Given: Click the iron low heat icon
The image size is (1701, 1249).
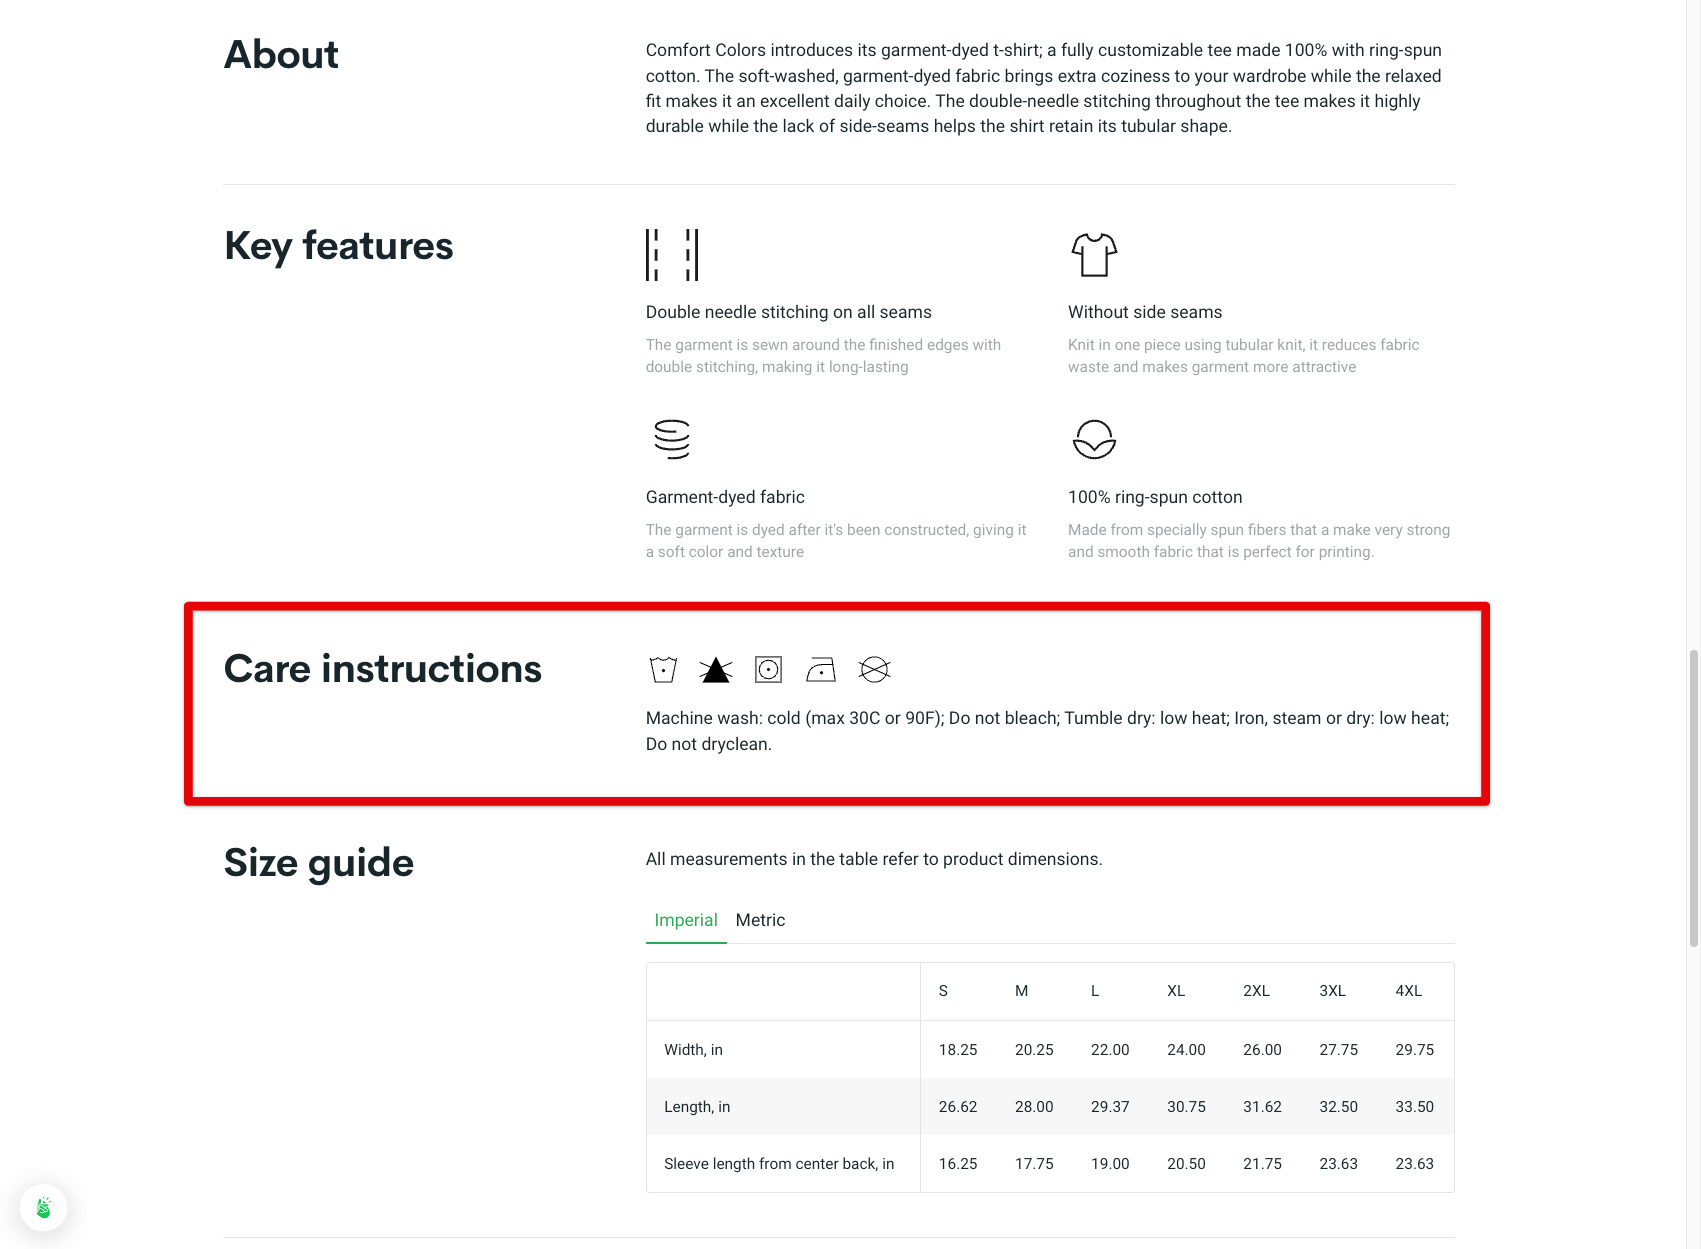Looking at the screenshot, I should (x=821, y=669).
